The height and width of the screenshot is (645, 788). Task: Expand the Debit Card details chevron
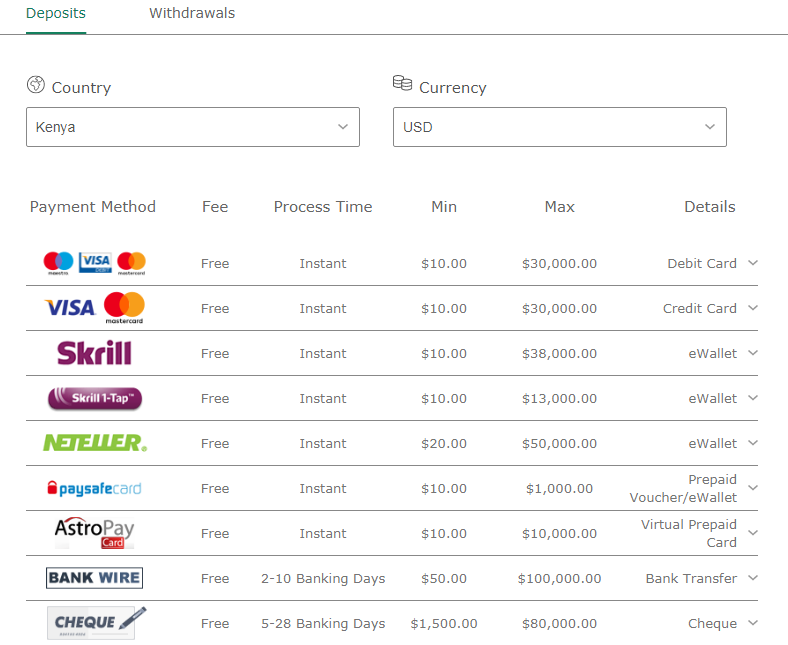(753, 263)
